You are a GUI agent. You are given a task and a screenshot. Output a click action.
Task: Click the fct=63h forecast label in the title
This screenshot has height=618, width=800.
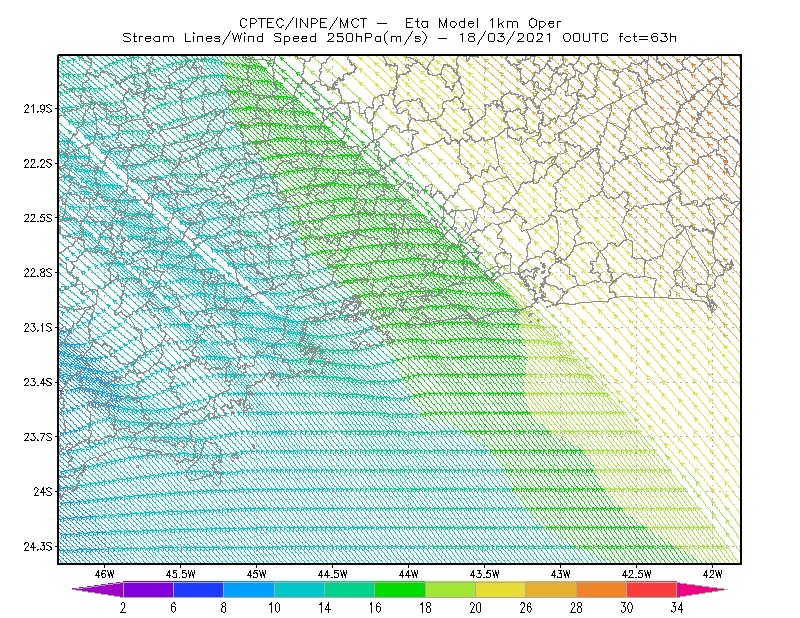click(x=647, y=38)
